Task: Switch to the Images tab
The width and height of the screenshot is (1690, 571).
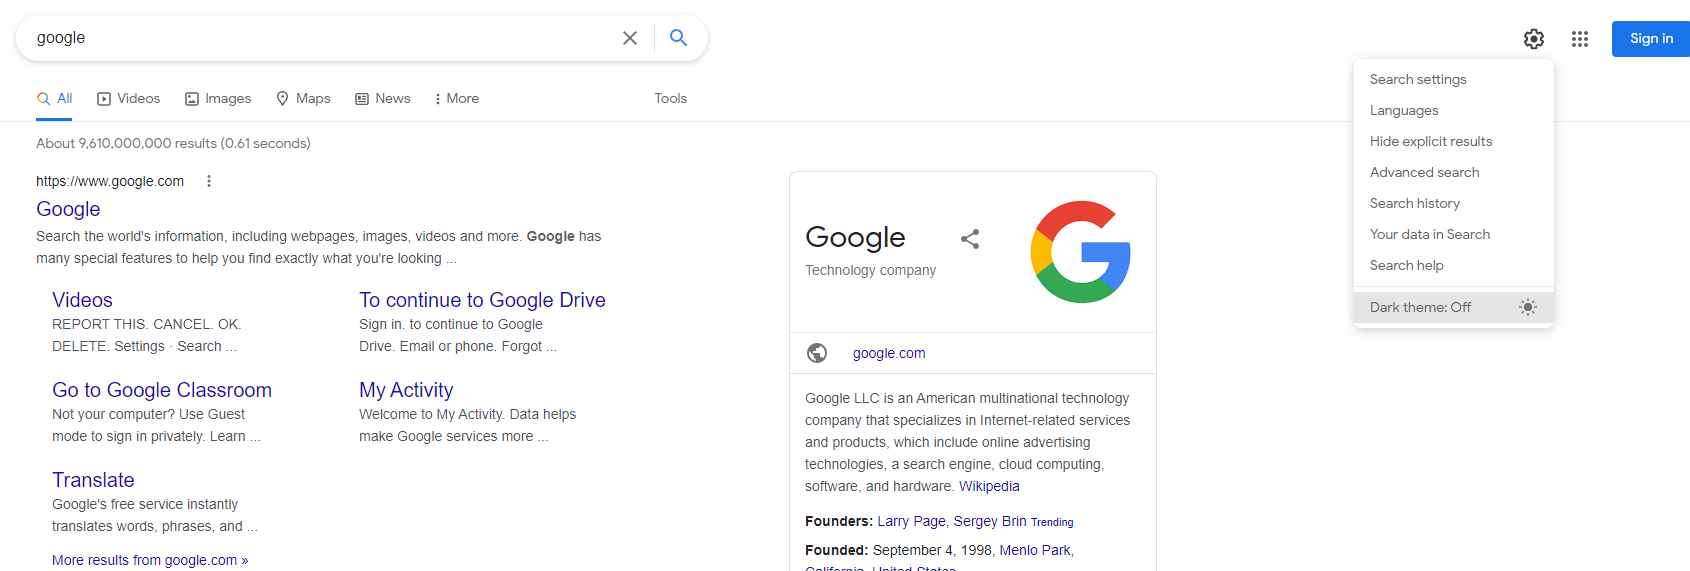Action: [x=218, y=98]
